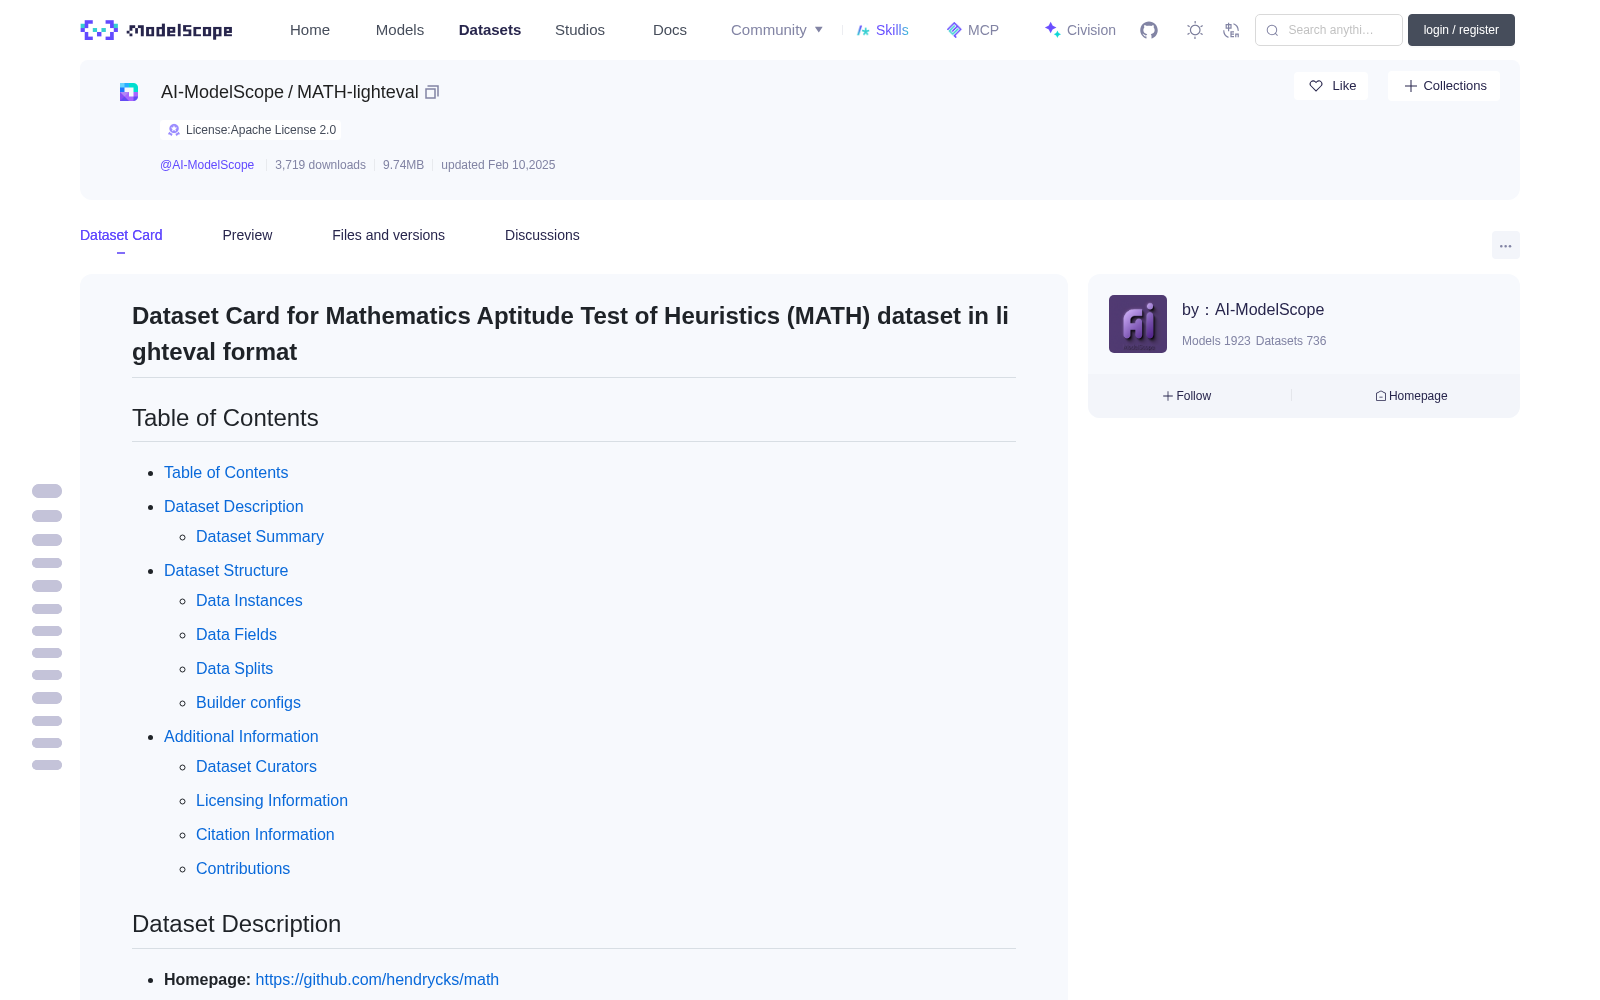Click the 'Datasets 736' count text
This screenshot has width=1600, height=1000.
[x=1291, y=341]
